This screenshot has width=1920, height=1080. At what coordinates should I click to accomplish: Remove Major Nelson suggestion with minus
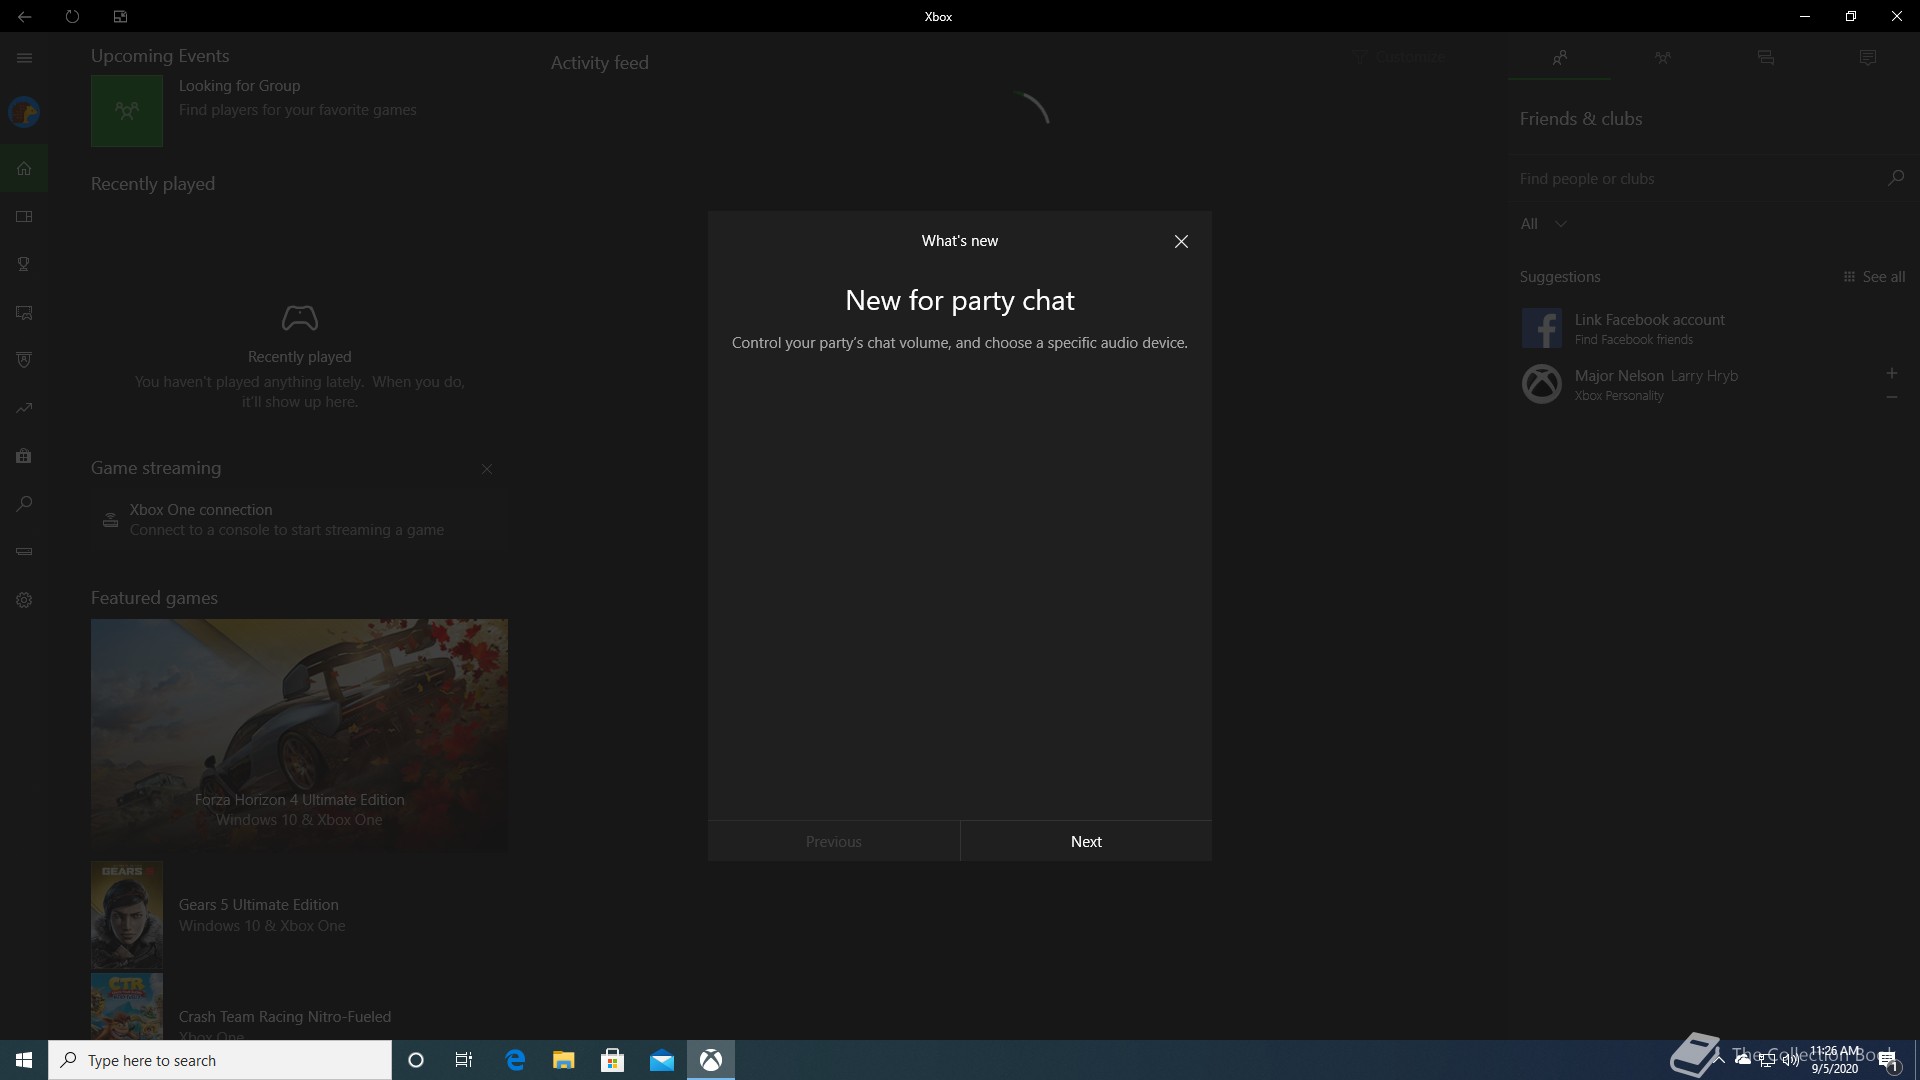point(1891,397)
